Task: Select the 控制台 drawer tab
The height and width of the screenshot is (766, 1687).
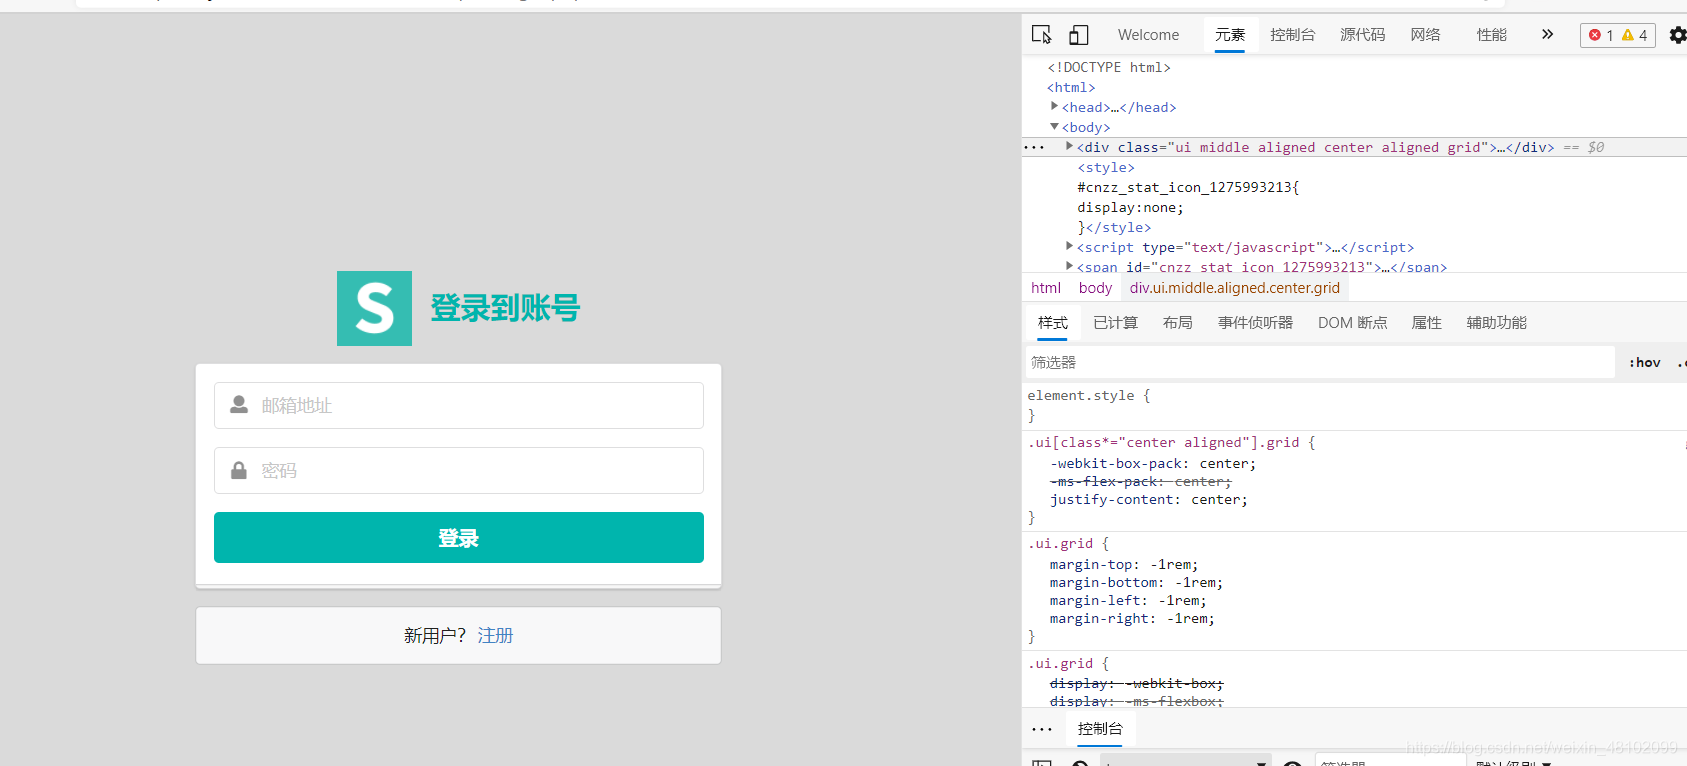Action: coord(1100,729)
